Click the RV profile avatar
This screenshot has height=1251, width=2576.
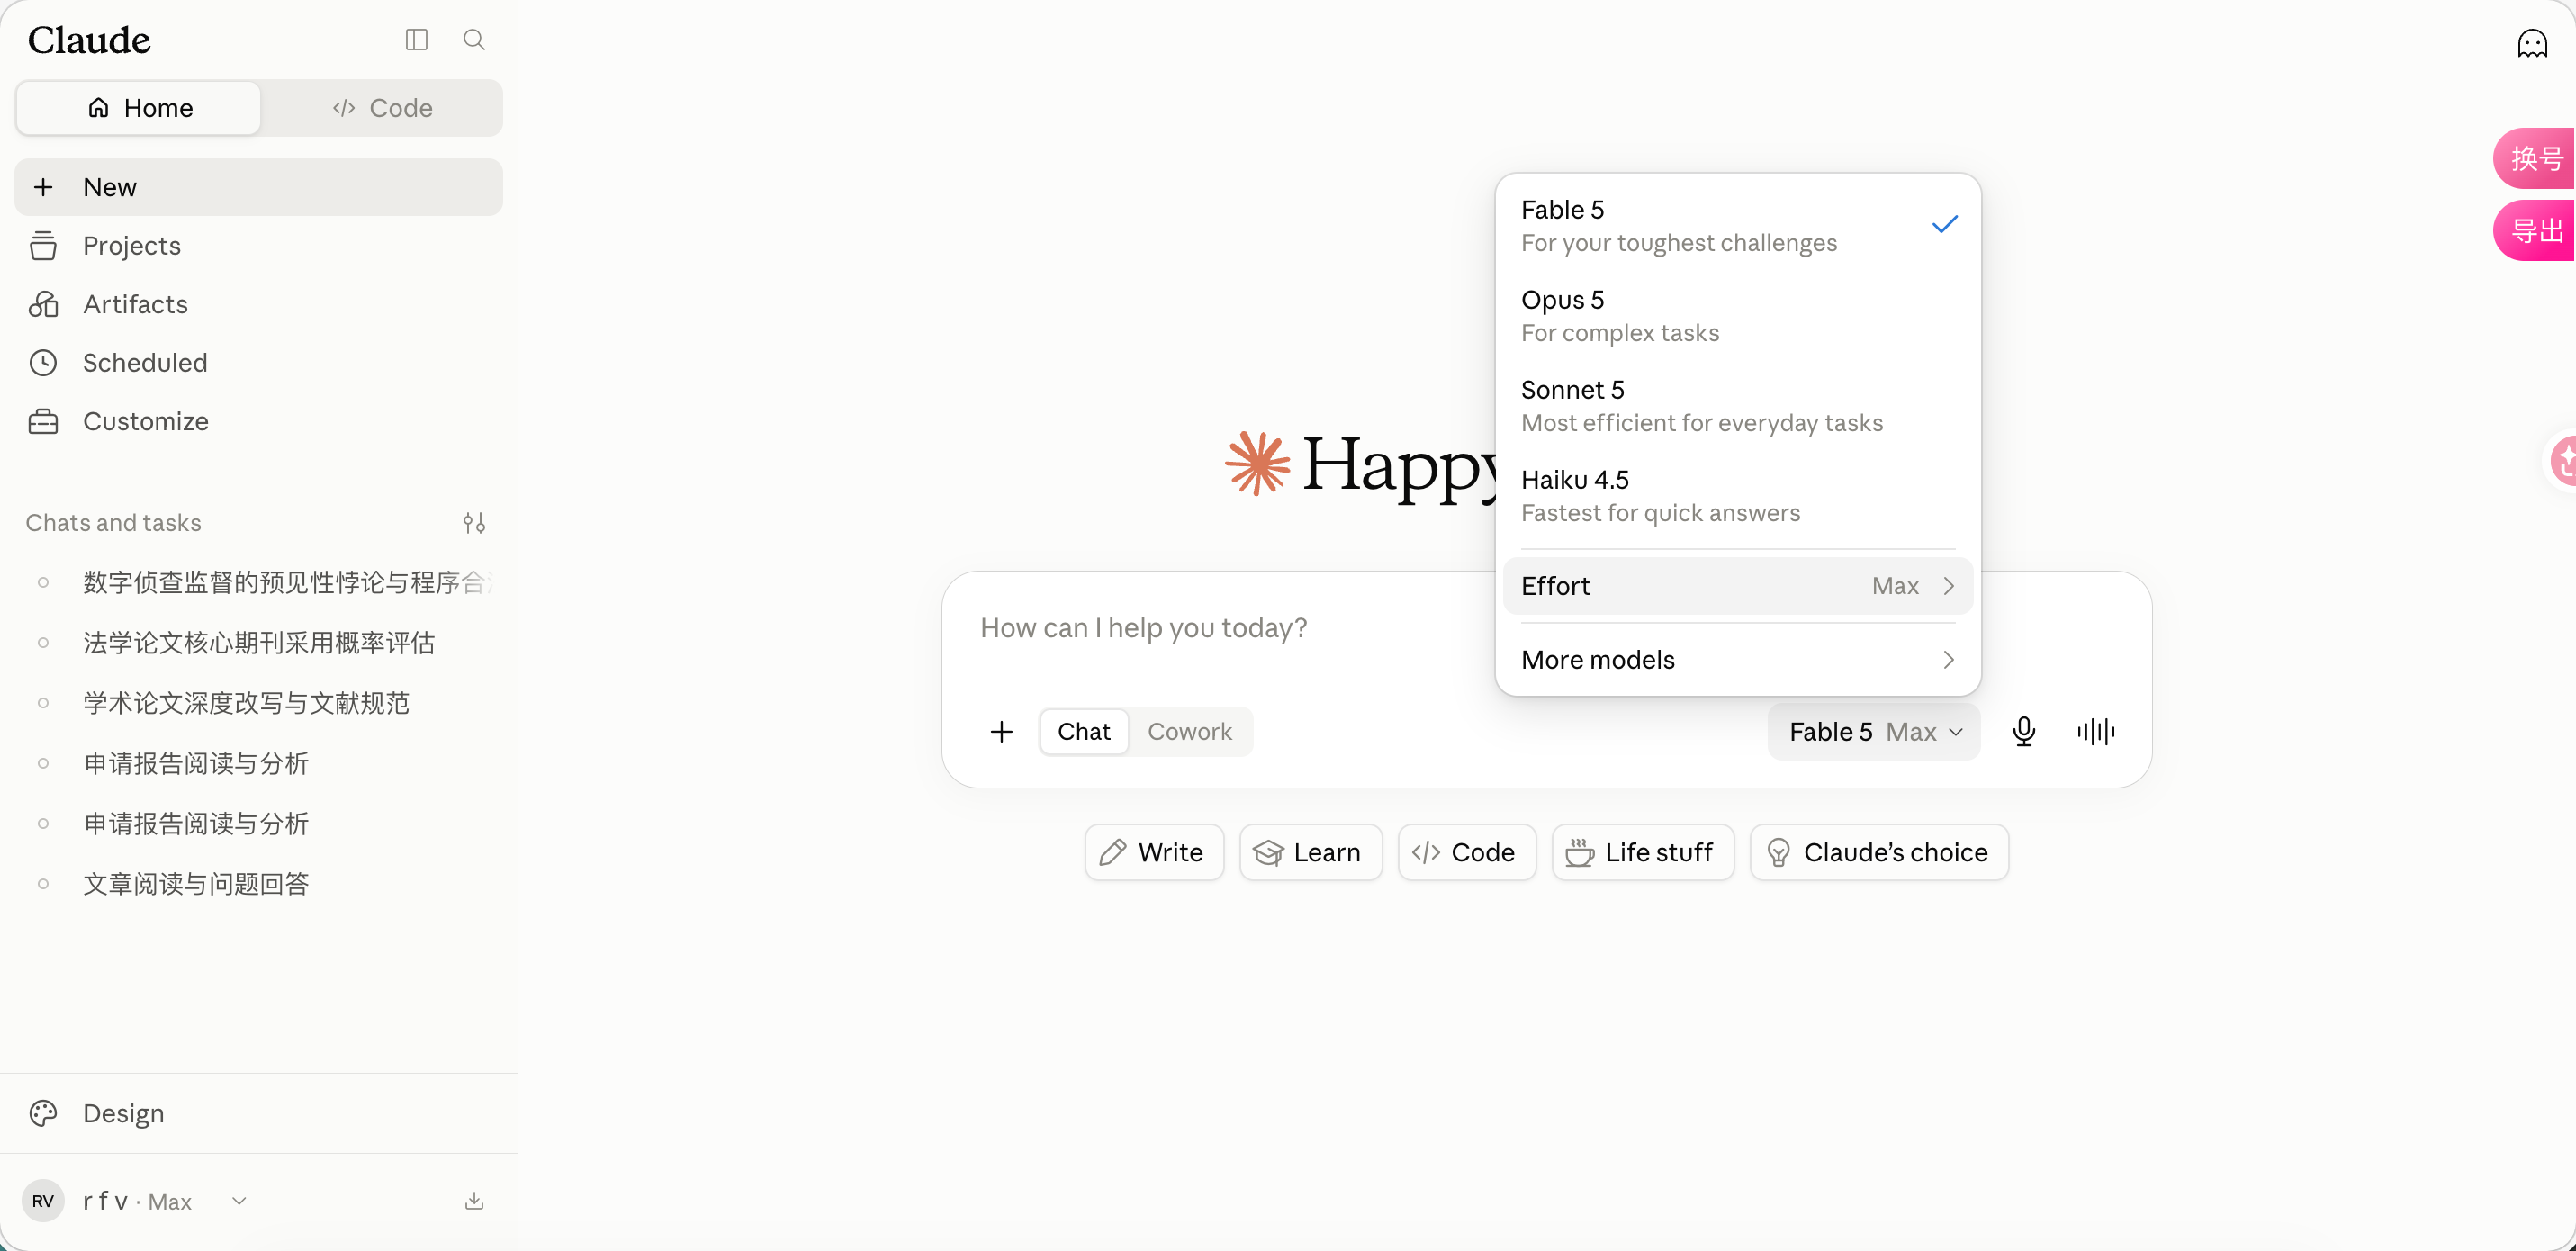43,1201
